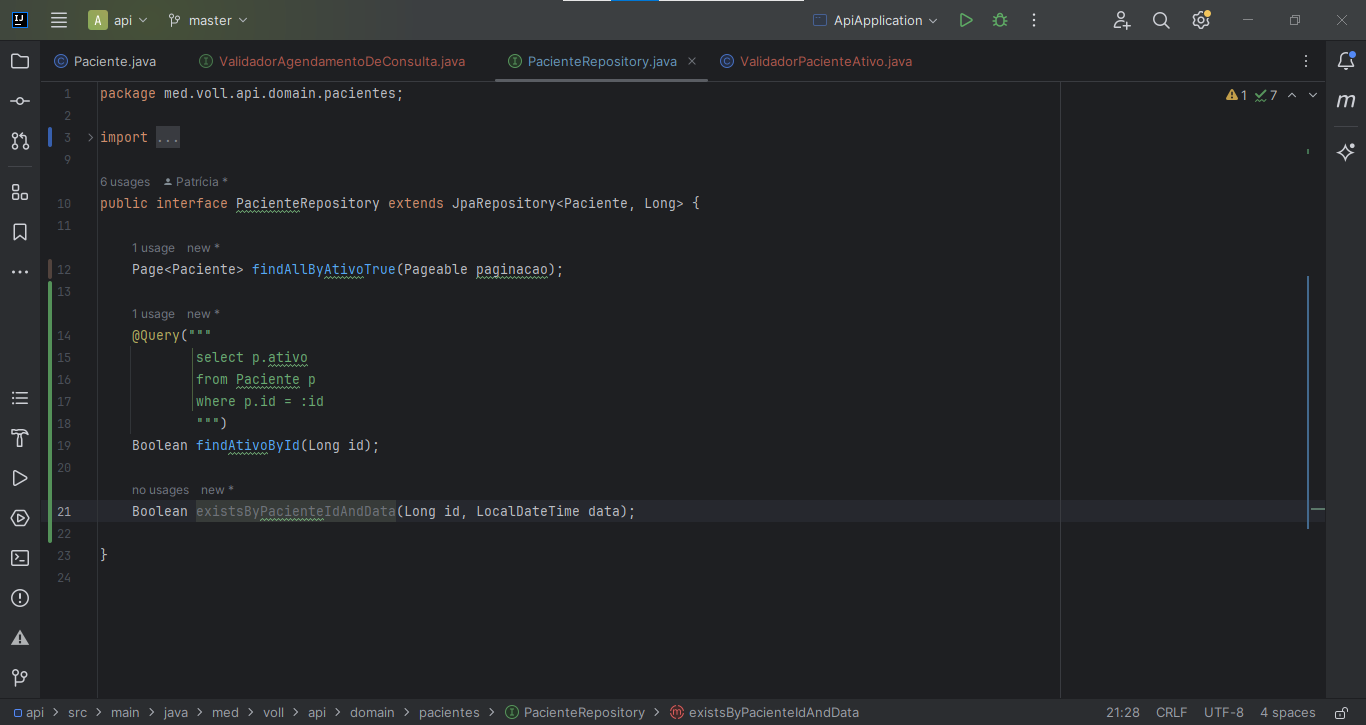
Task: Open Notifications bell panel
Action: coord(1346,61)
